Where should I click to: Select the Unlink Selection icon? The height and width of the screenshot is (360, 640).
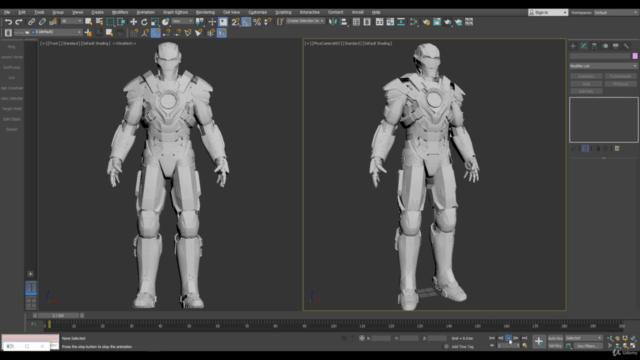pyautogui.click(x=42, y=22)
